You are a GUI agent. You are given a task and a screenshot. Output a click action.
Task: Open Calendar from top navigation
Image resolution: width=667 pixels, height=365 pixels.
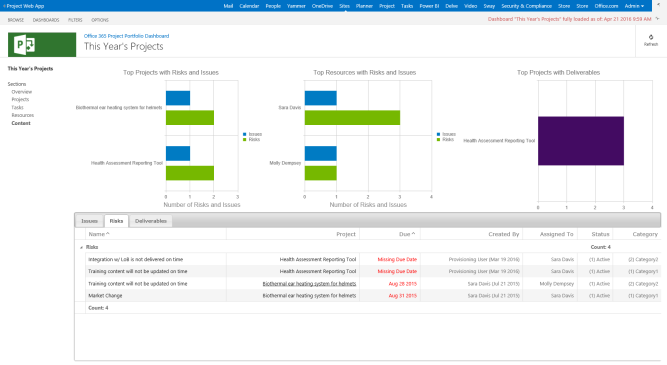coord(249,6)
